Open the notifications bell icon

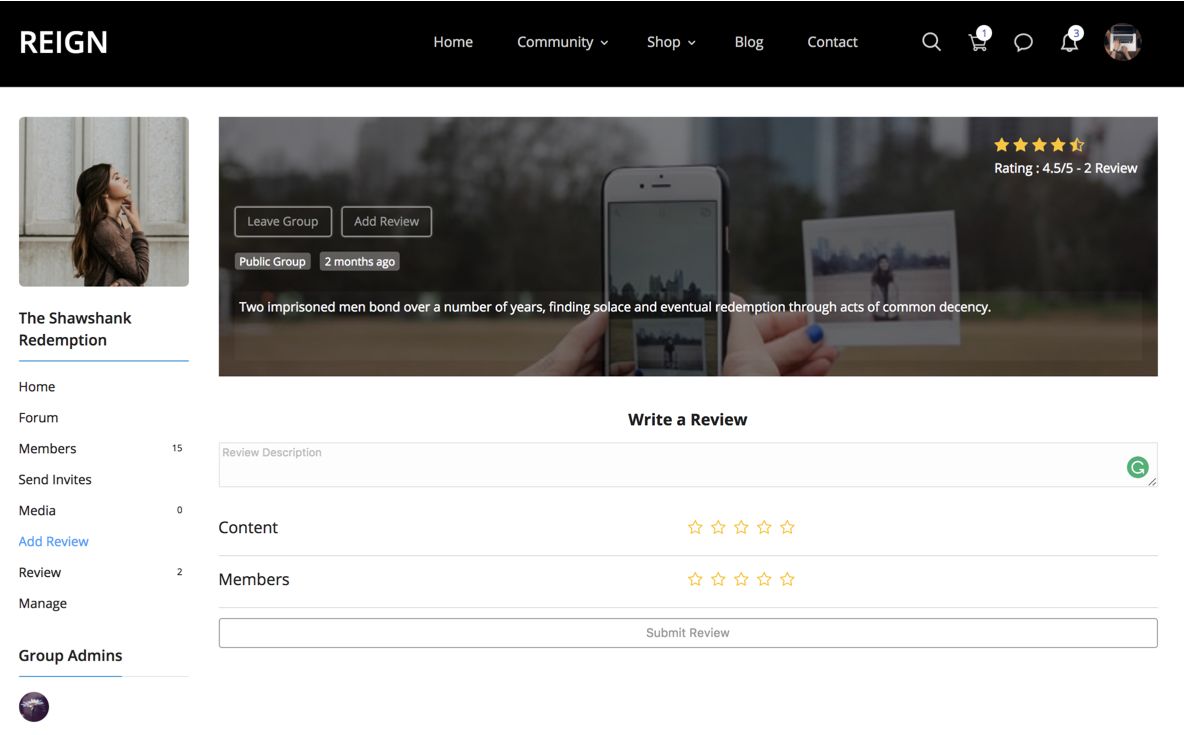[1070, 41]
